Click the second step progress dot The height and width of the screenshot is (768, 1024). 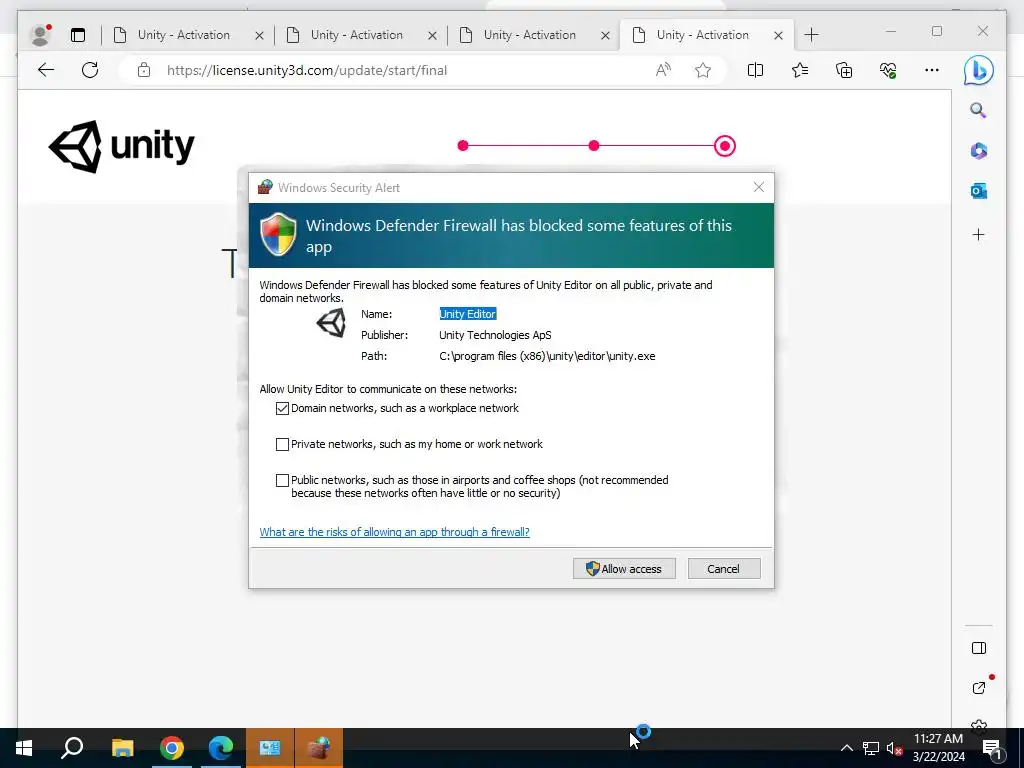pos(594,146)
